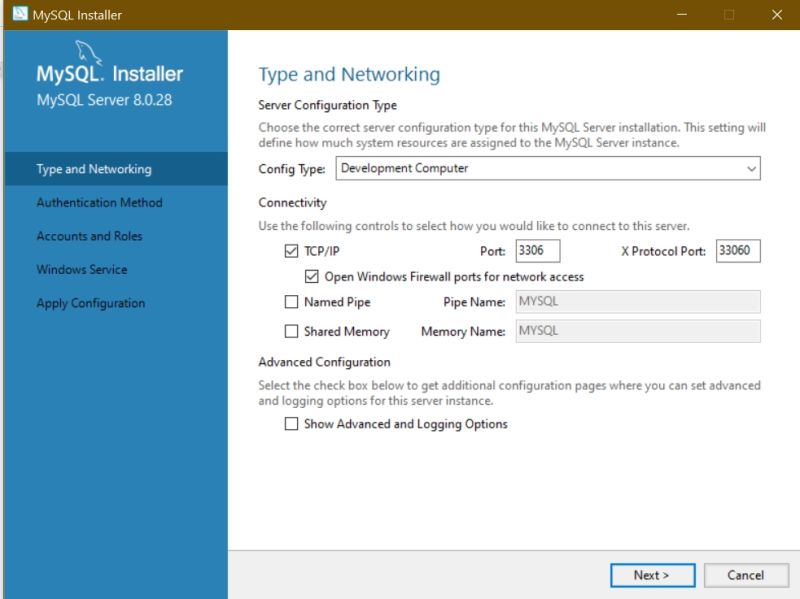Select the X Protocol Port field
The height and width of the screenshot is (599, 800).
[737, 250]
